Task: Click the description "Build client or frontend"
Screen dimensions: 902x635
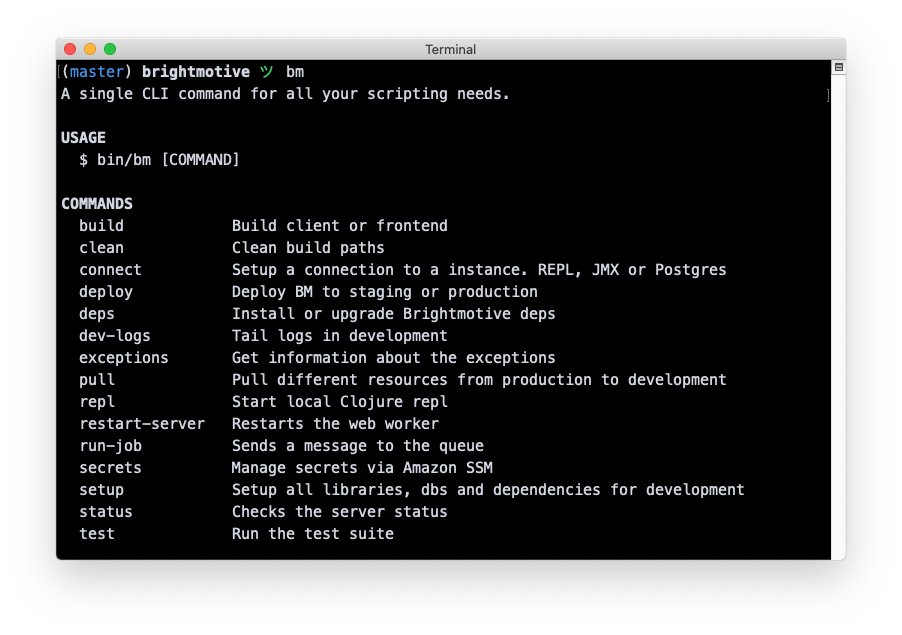Action: [339, 225]
